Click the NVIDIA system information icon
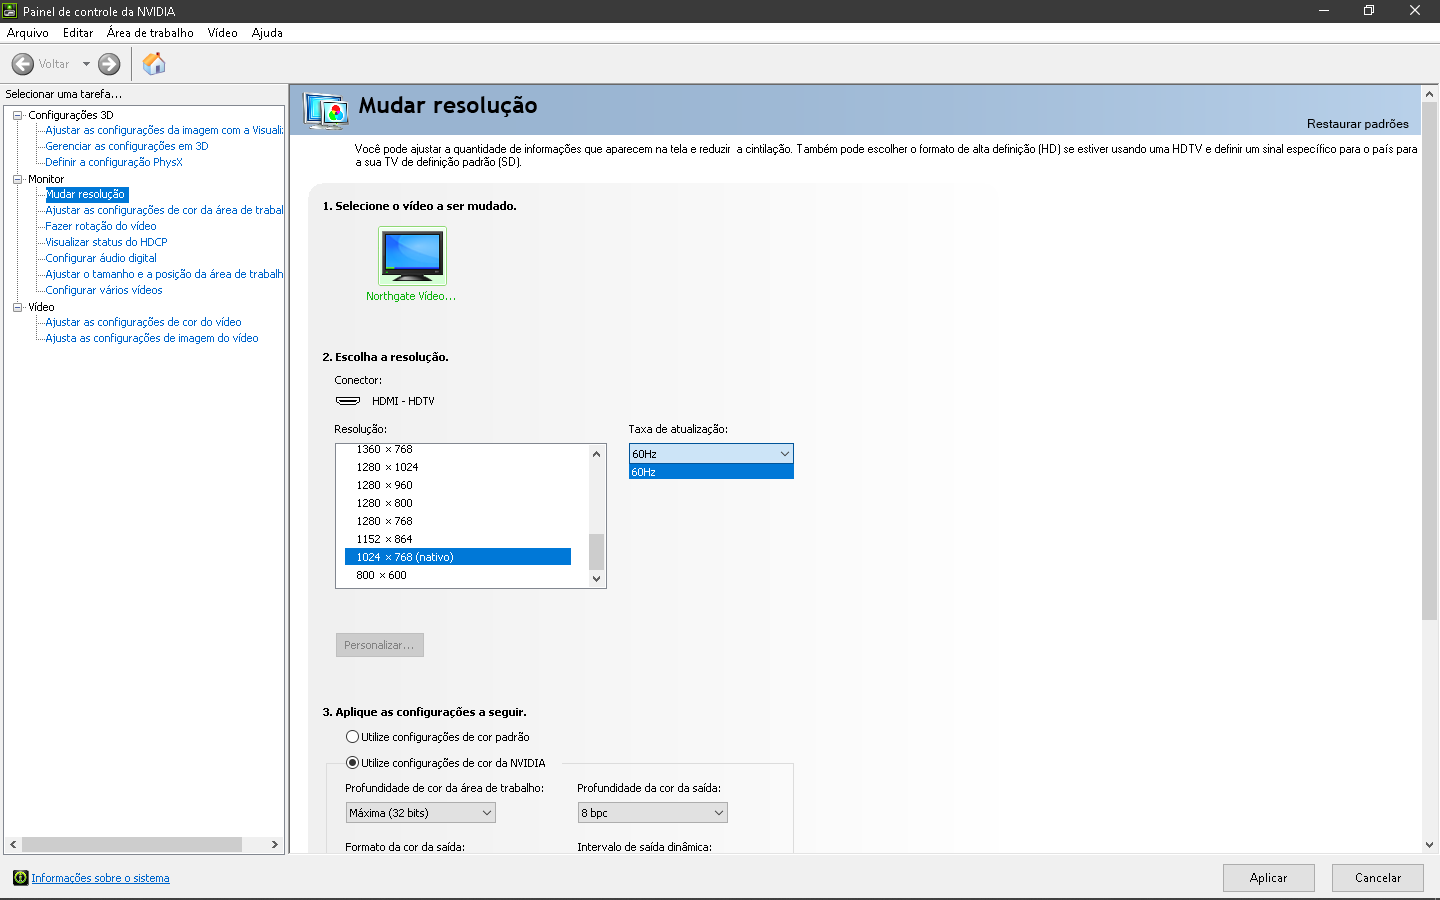The image size is (1440, 900). (x=20, y=878)
